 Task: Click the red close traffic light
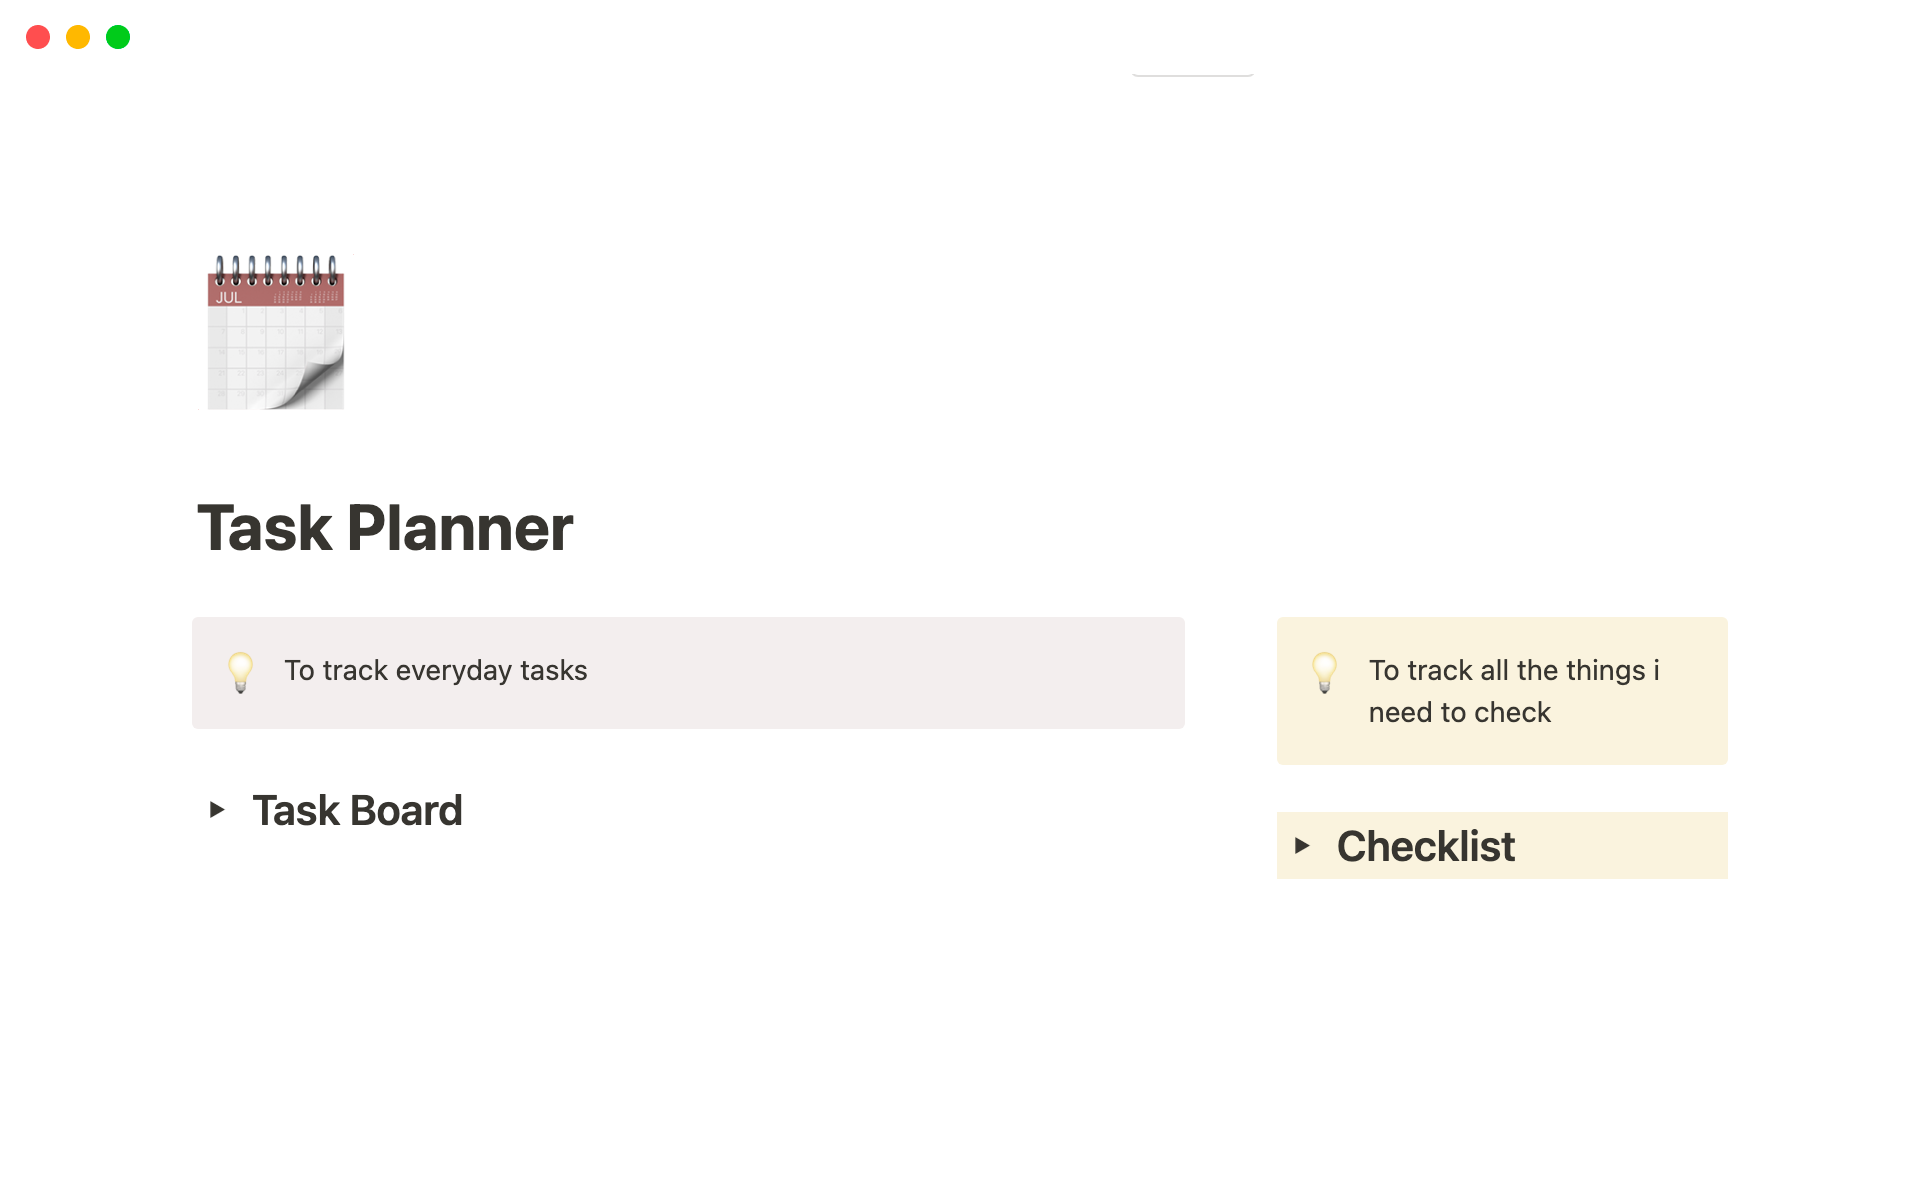coord(38,37)
